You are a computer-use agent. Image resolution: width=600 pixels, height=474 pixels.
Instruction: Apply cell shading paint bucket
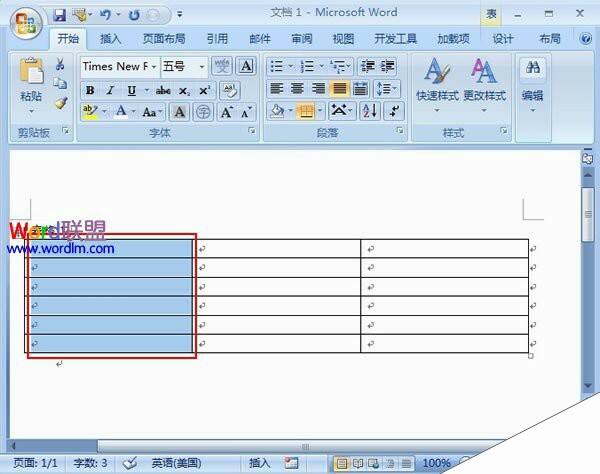(x=277, y=111)
